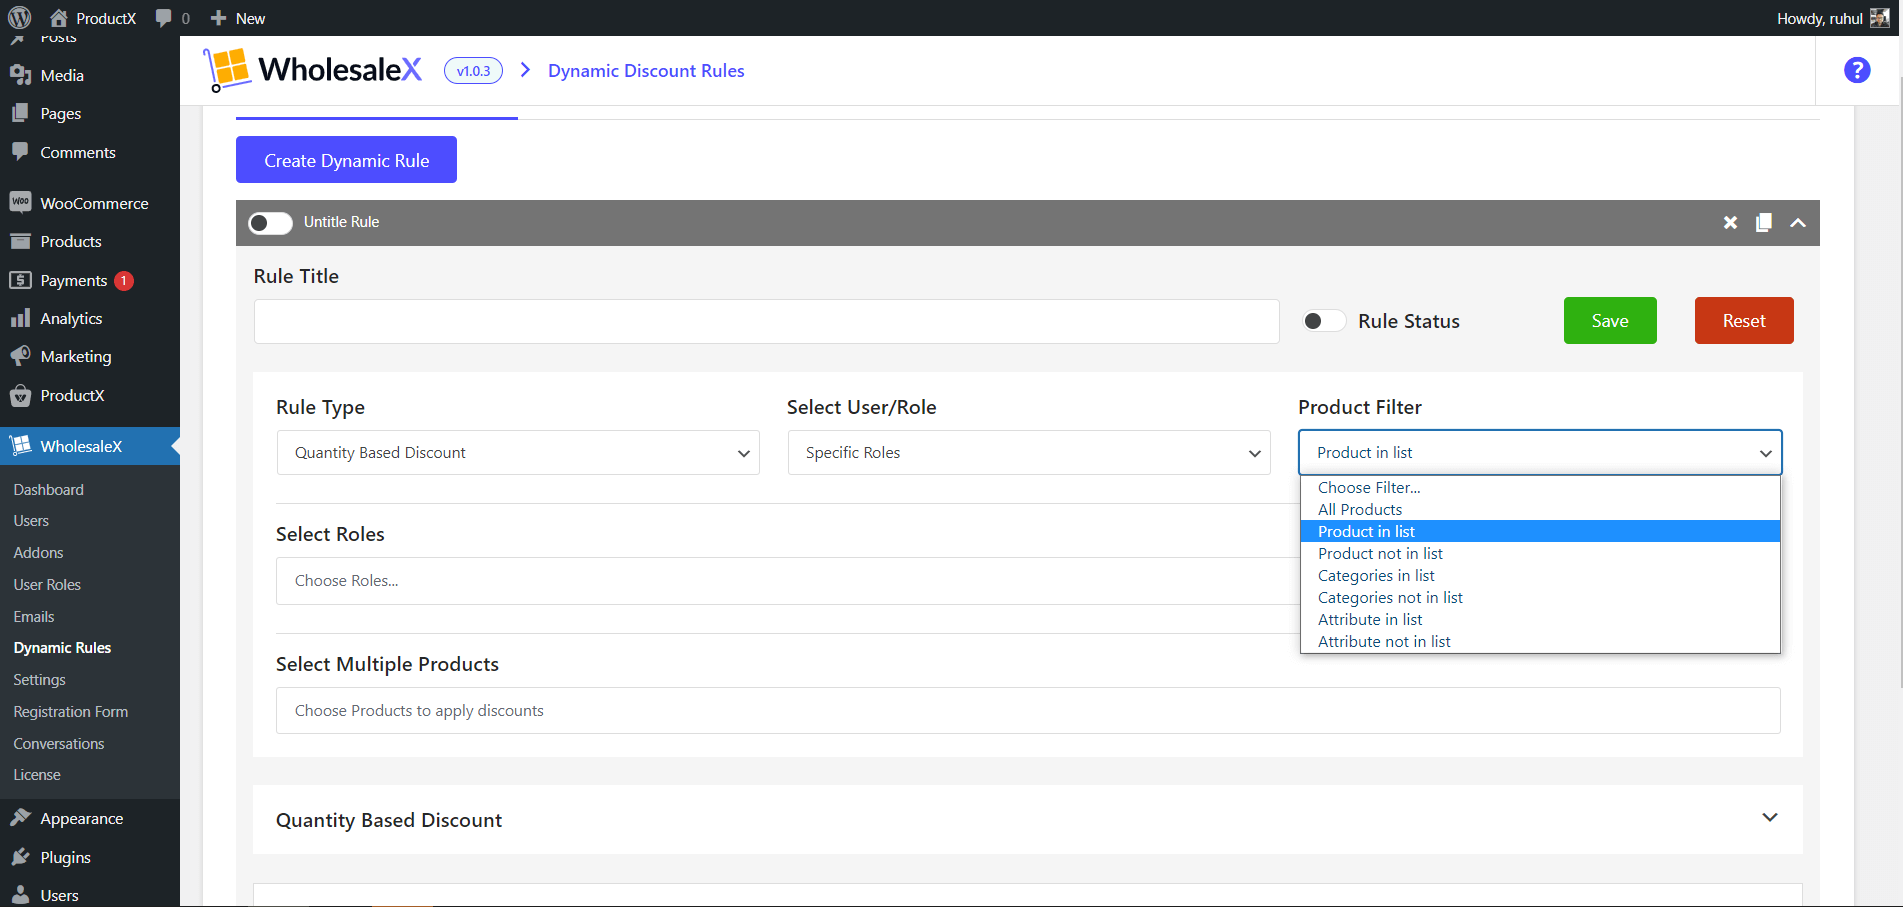This screenshot has height=907, width=1903.
Task: Click Create Dynamic Rule button
Action: 346,160
